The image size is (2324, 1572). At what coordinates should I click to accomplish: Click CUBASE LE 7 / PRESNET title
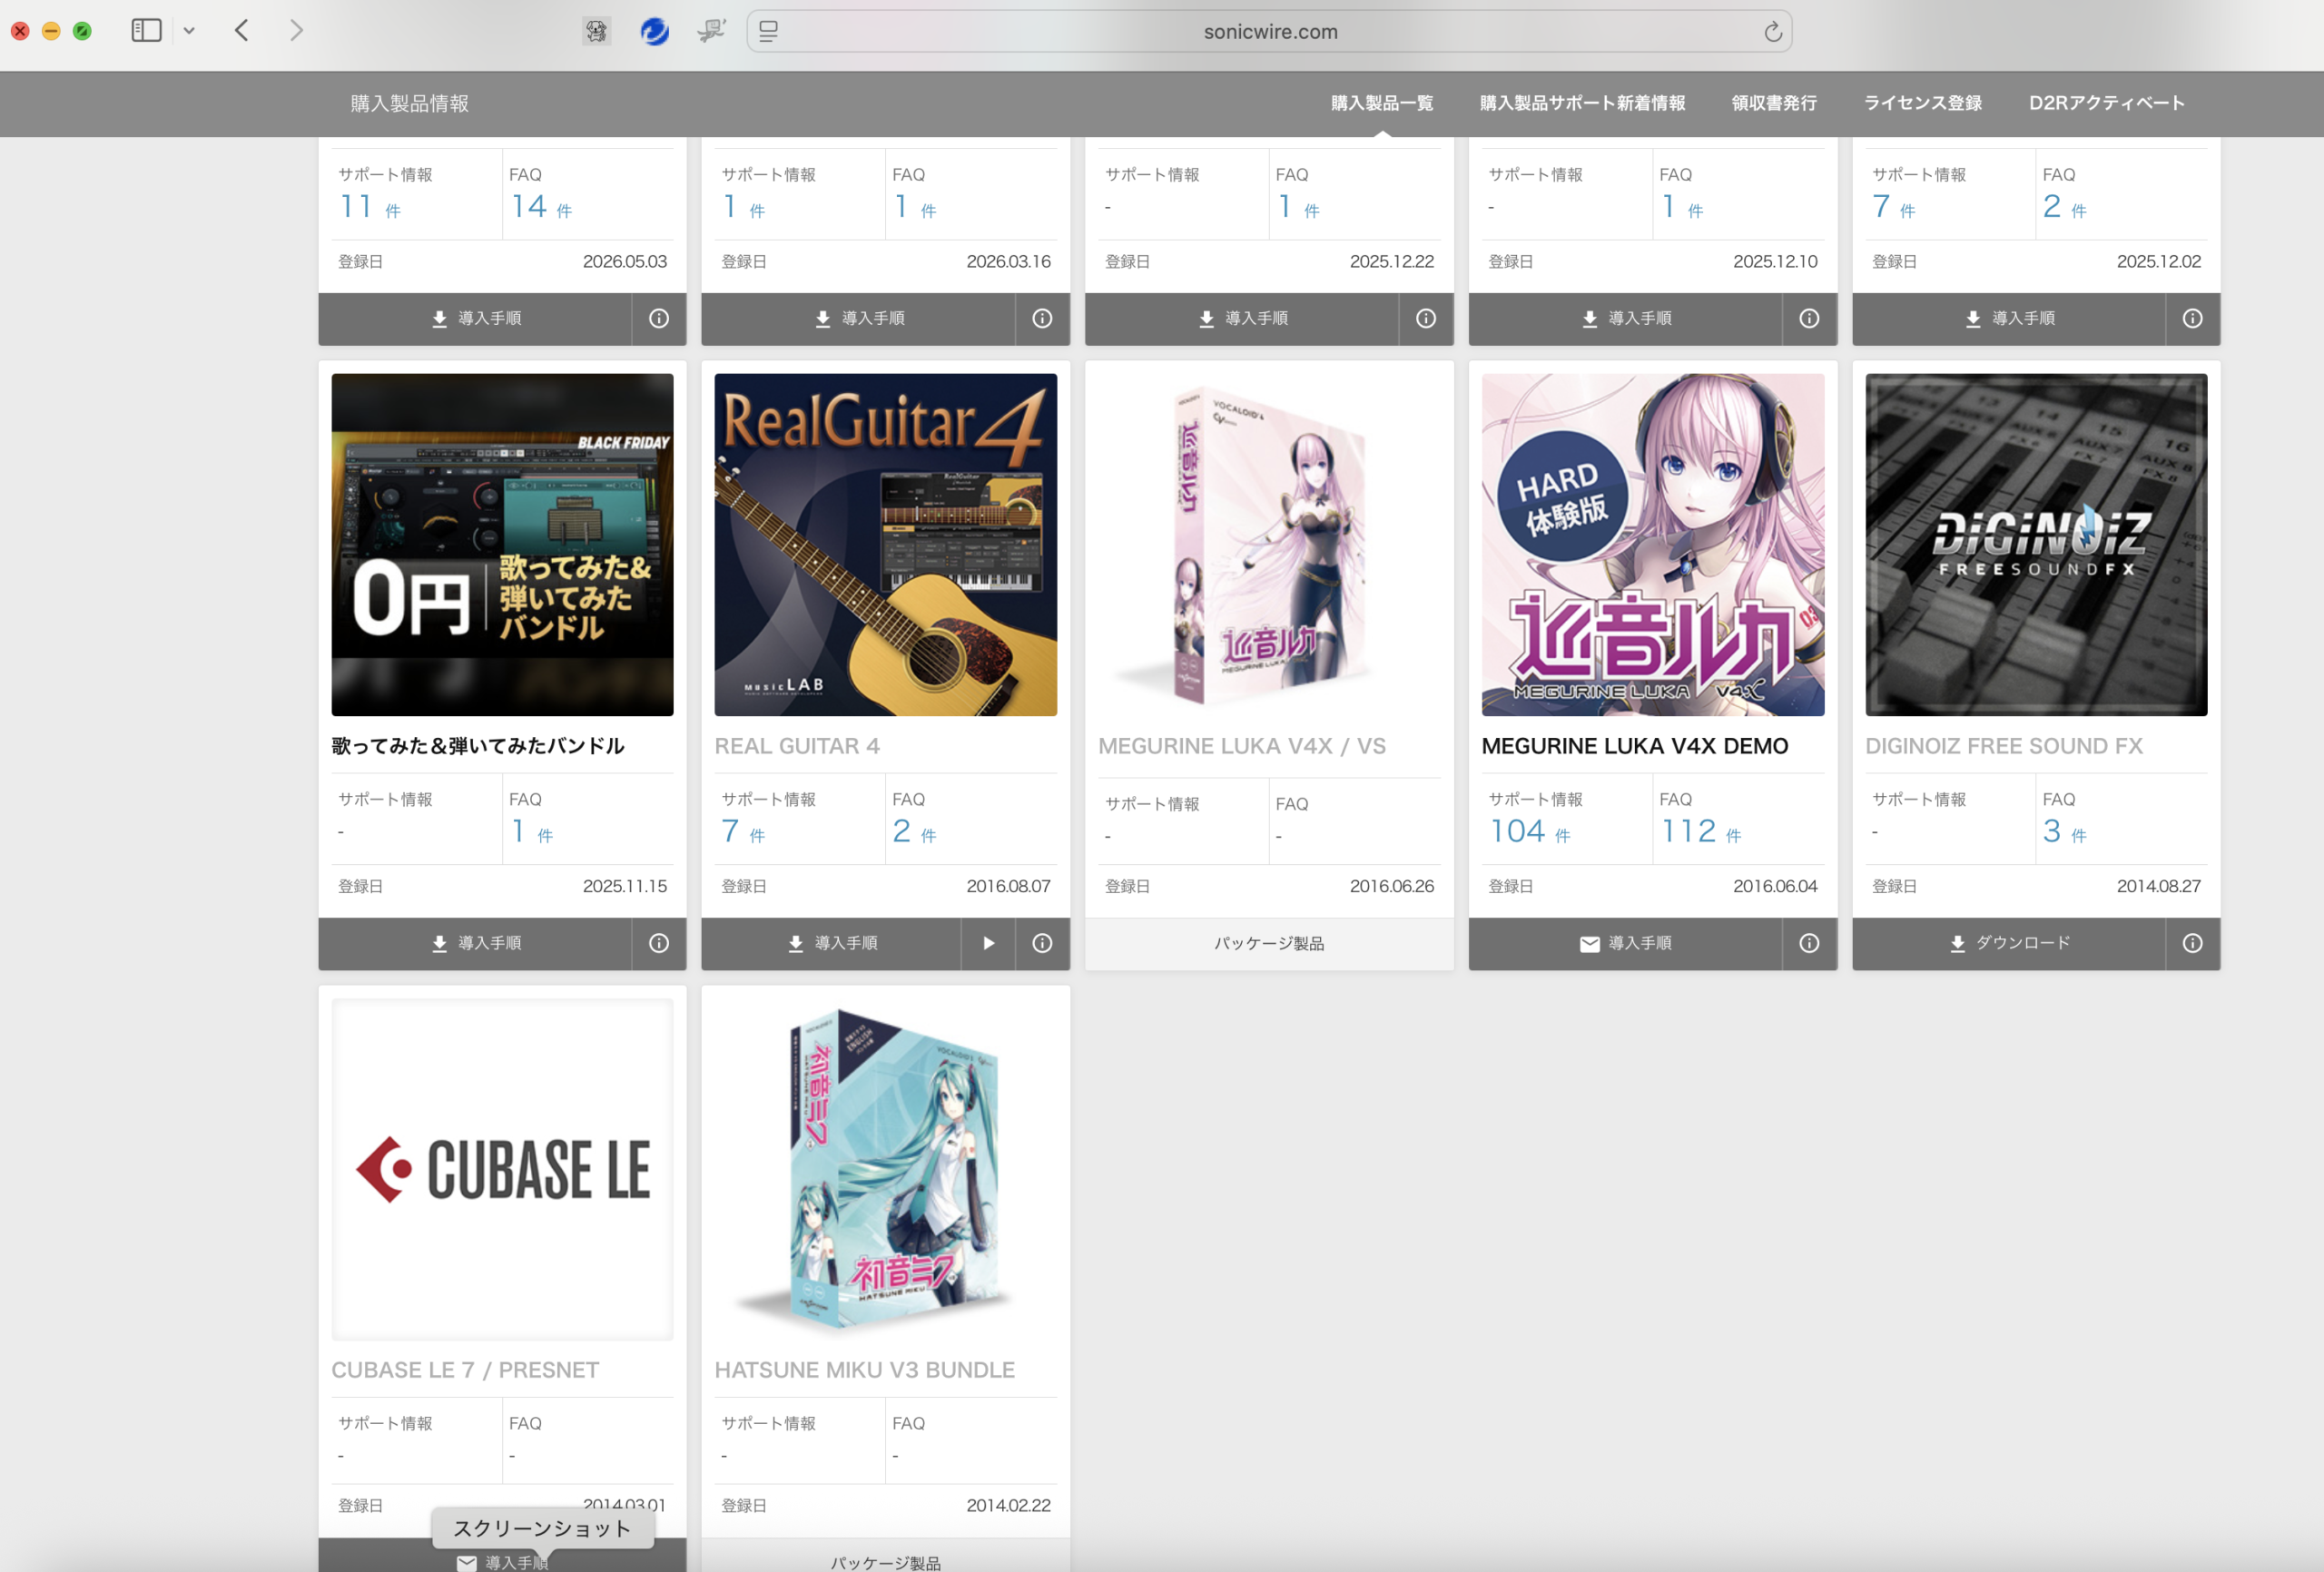(465, 1370)
